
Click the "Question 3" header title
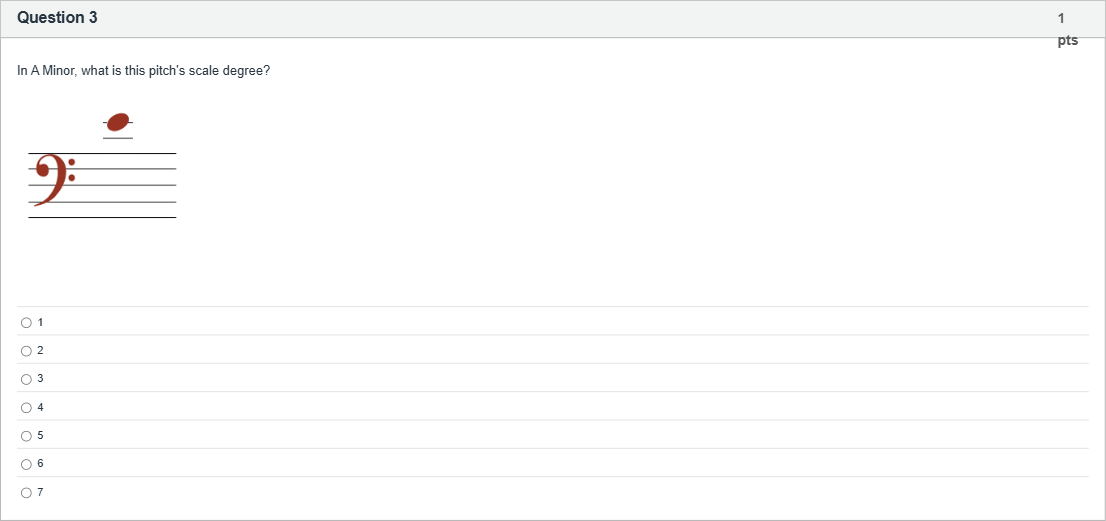pyautogui.click(x=58, y=18)
